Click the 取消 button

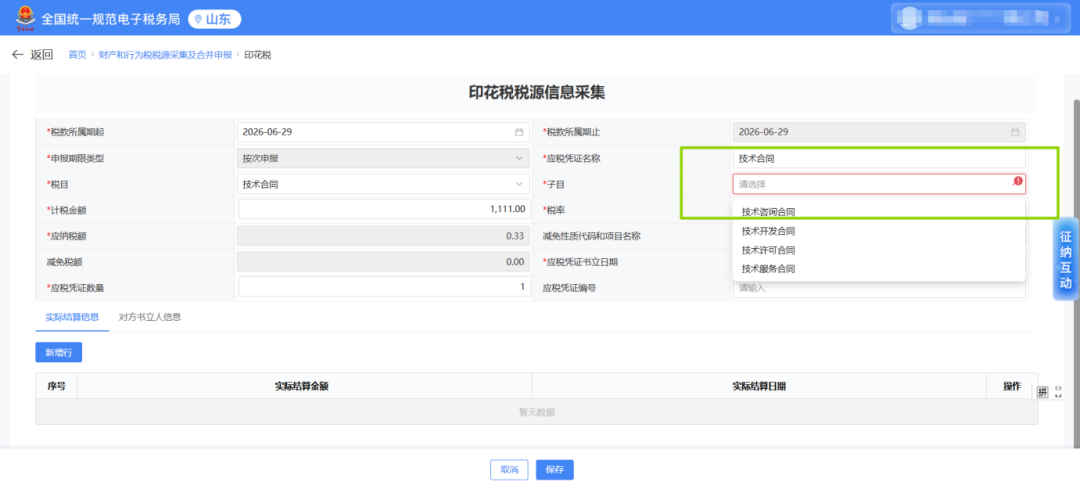pyautogui.click(x=509, y=470)
